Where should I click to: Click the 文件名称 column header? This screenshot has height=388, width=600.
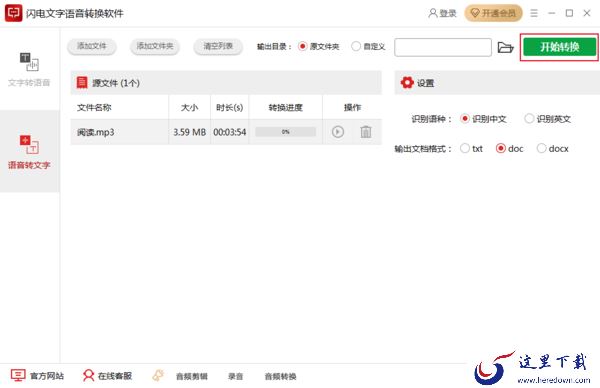(x=94, y=108)
